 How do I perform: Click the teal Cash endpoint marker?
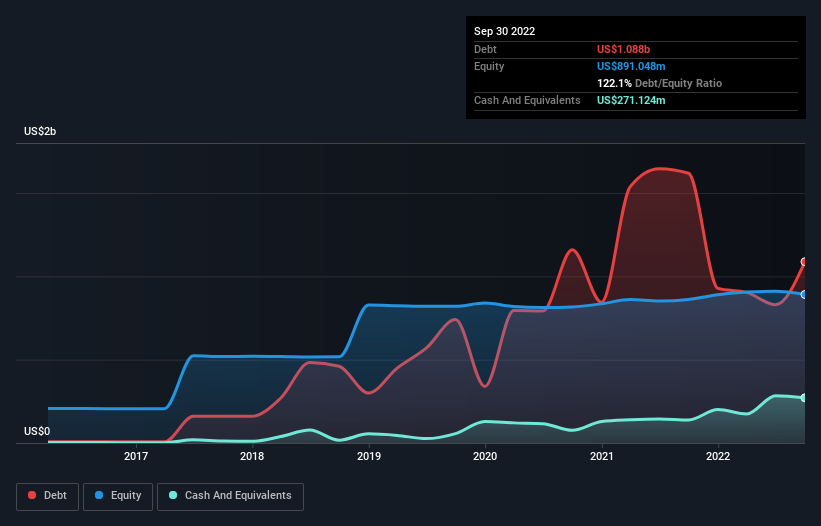(804, 398)
